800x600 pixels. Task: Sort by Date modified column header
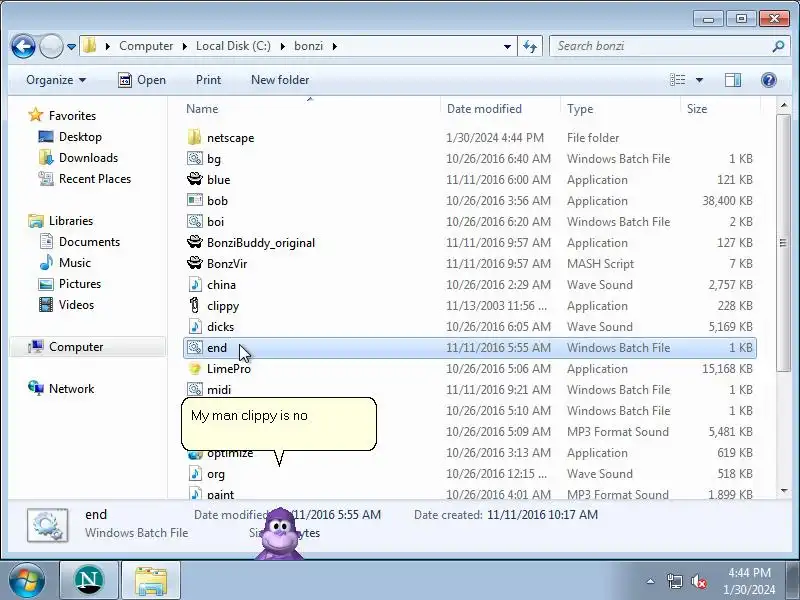pyautogui.click(x=500, y=109)
